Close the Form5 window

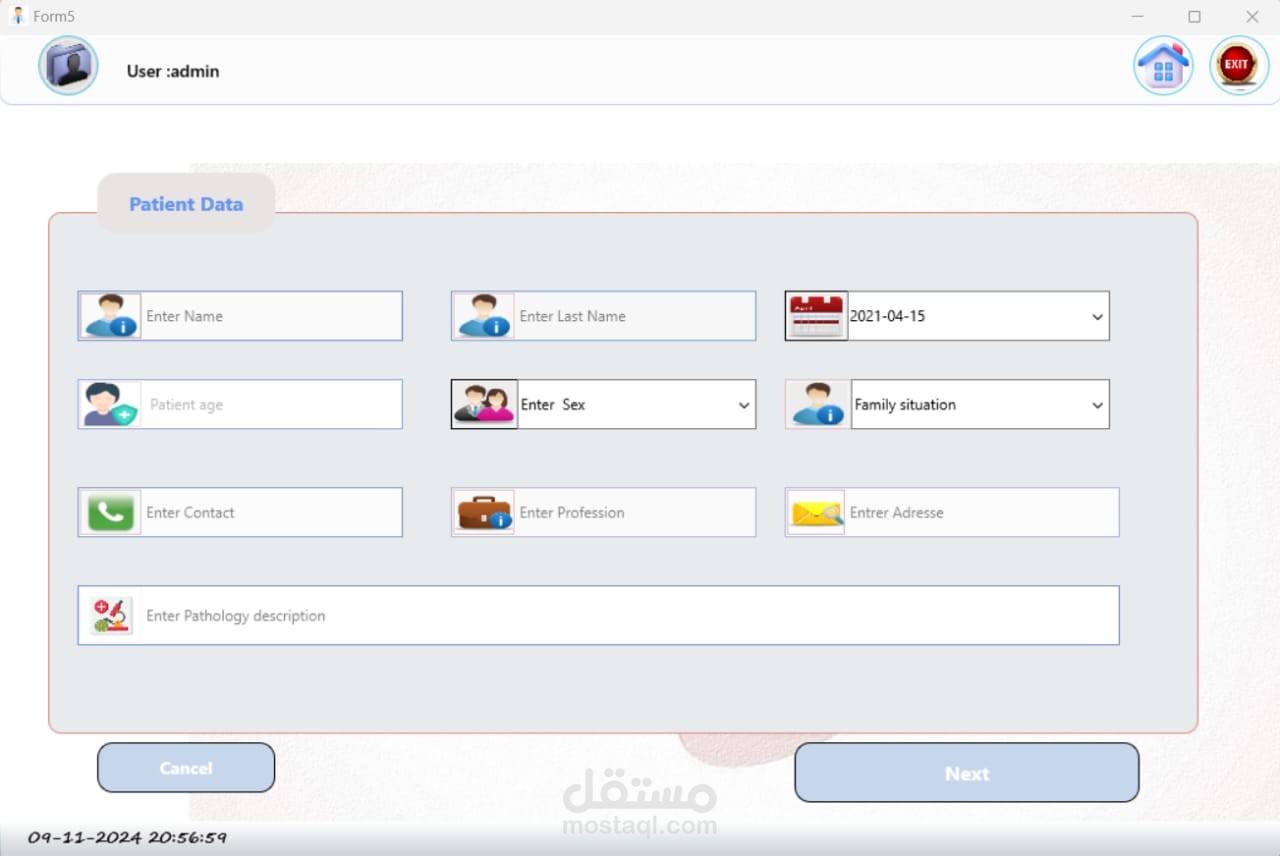click(1252, 17)
